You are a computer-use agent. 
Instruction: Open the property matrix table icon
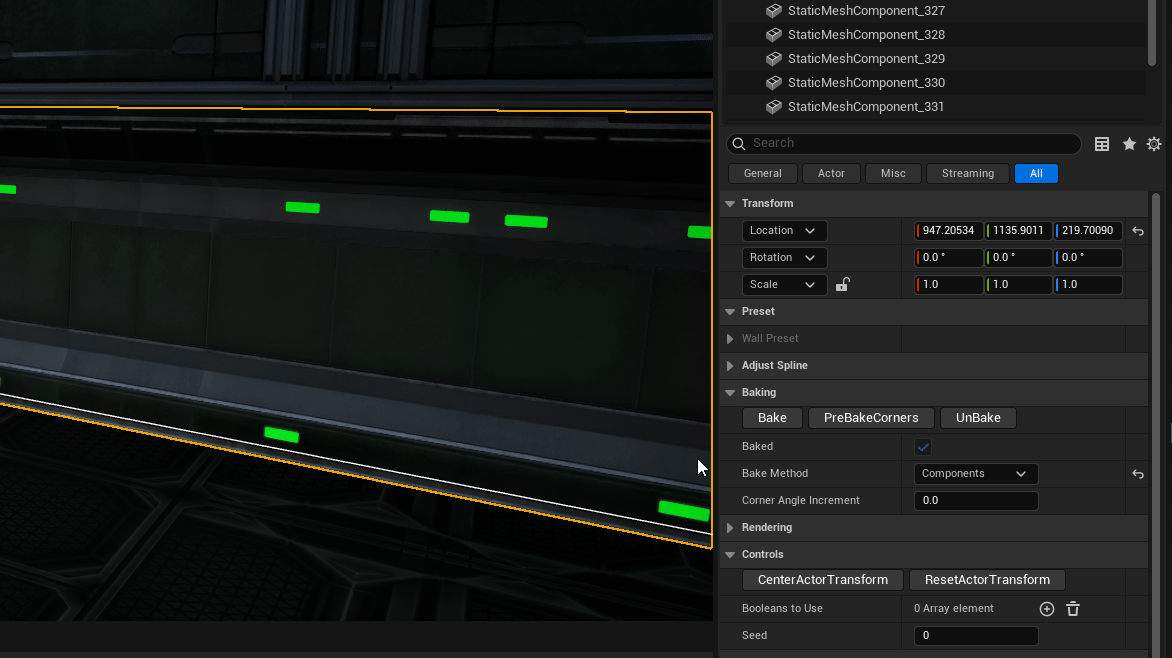[x=1102, y=144]
